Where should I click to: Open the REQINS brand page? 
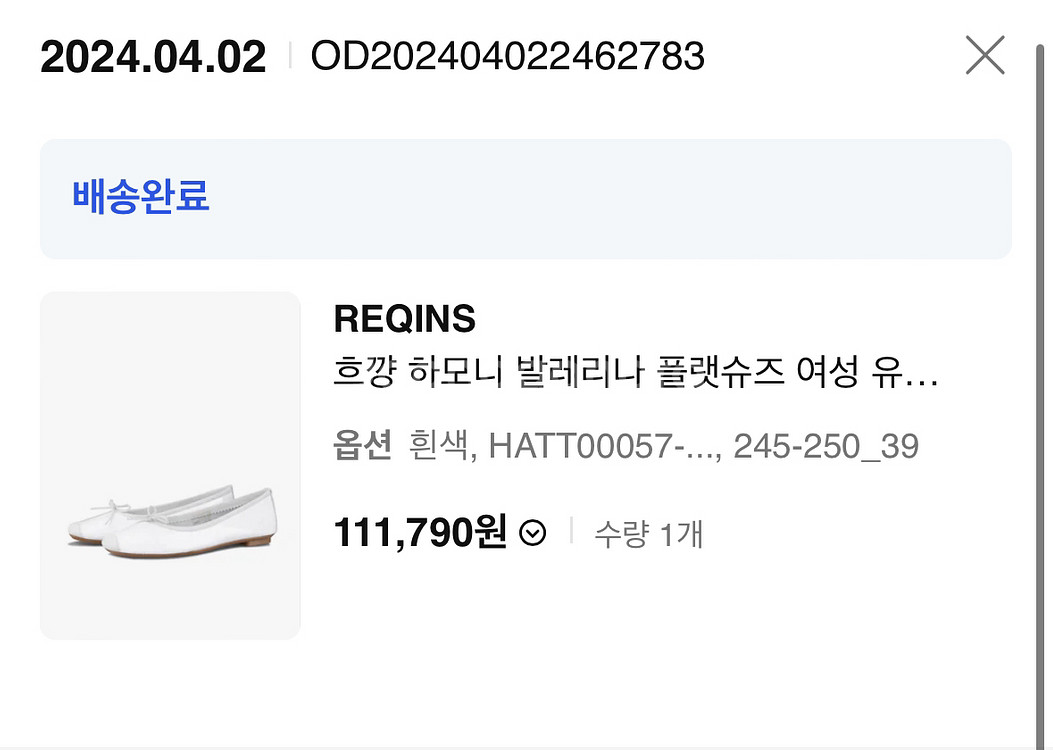pos(404,319)
